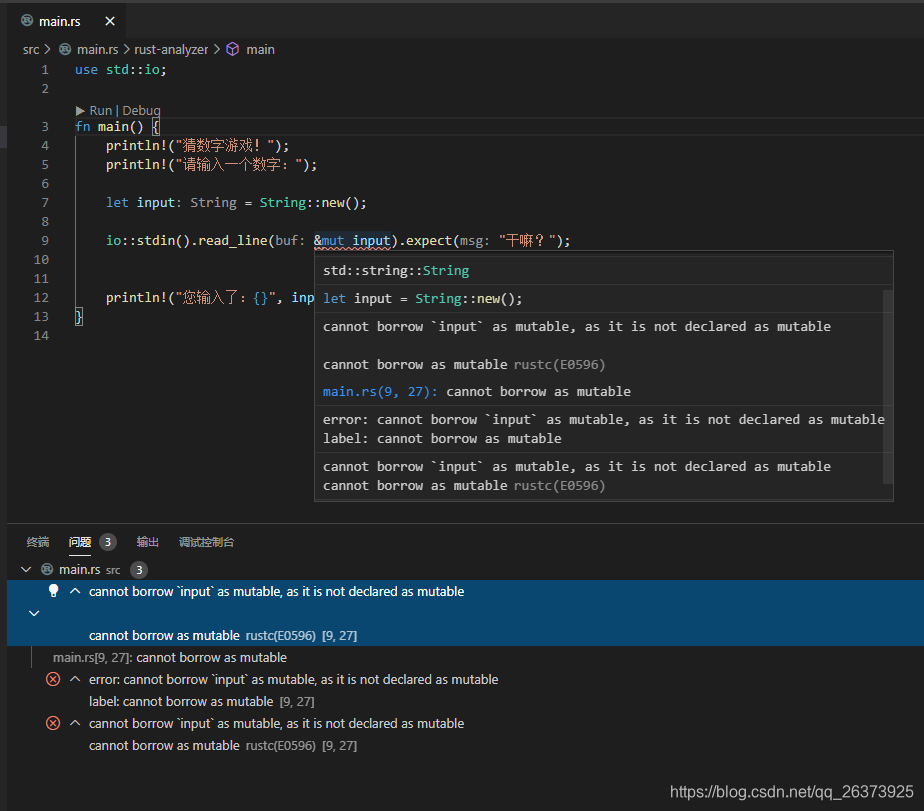
Task: Click error icon of 'error: cannot borrow' entry
Action: 53,679
